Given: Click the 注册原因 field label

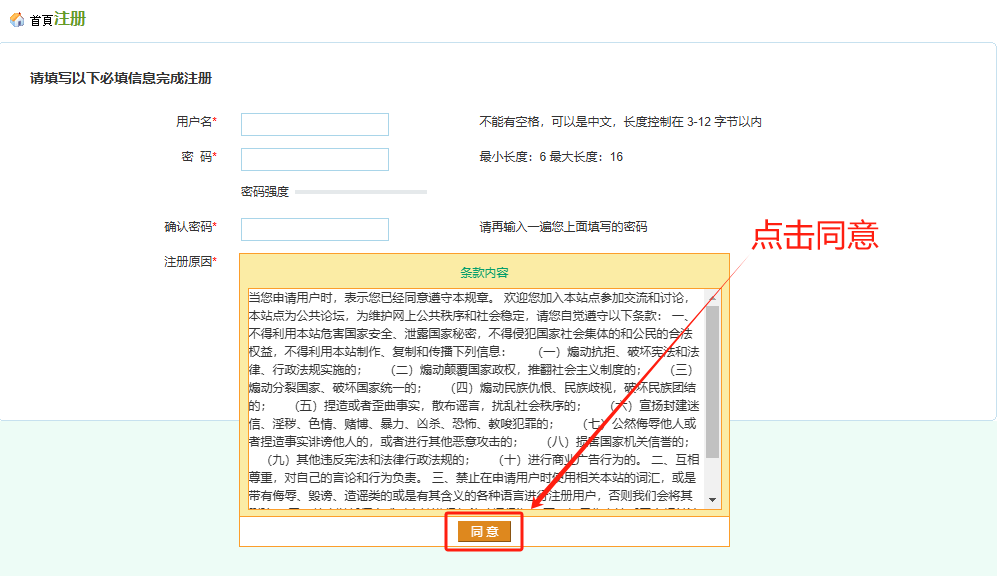Looking at the screenshot, I should point(188,262).
